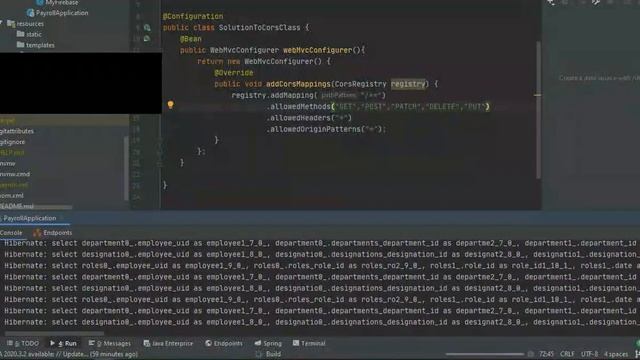This screenshot has height=360, width=640.
Task: Click the status bar progress bar
Action: (x=484, y=354)
